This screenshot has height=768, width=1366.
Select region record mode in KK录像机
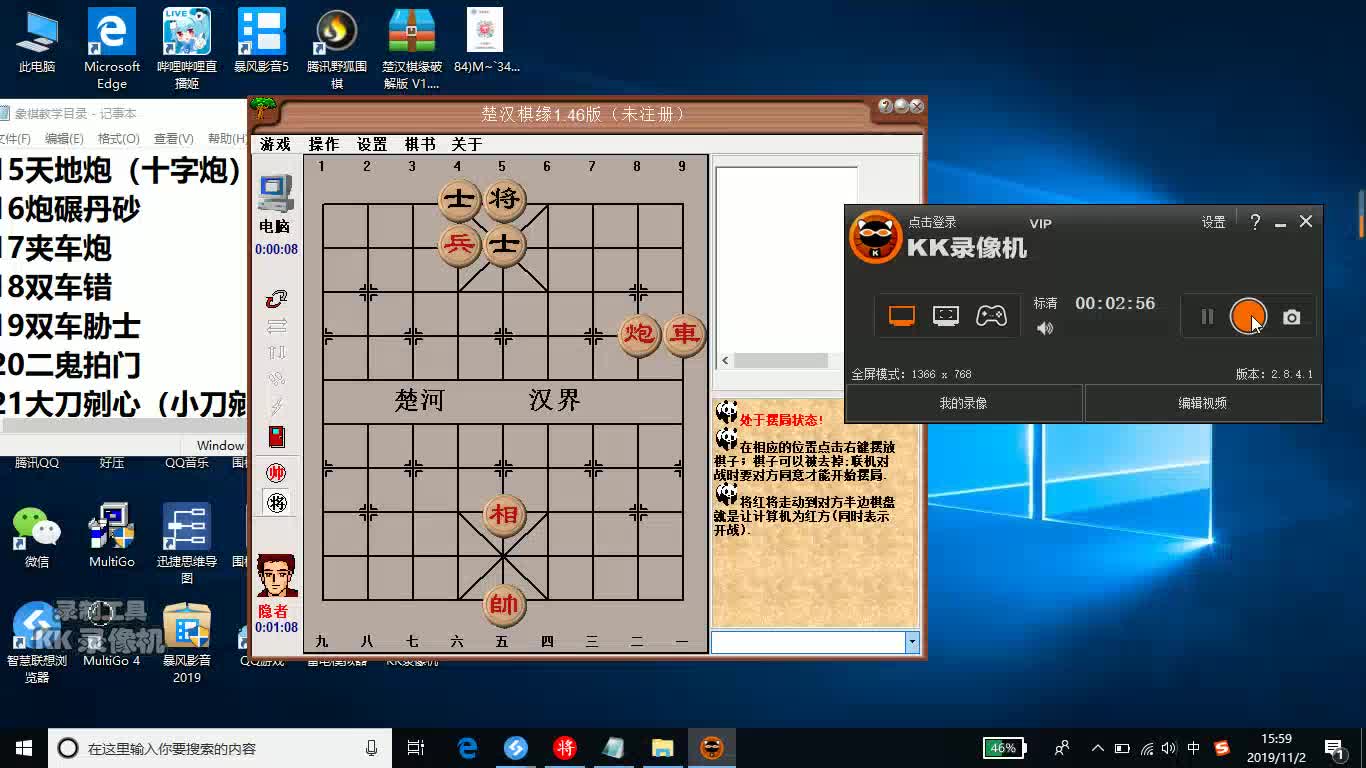coord(946,316)
